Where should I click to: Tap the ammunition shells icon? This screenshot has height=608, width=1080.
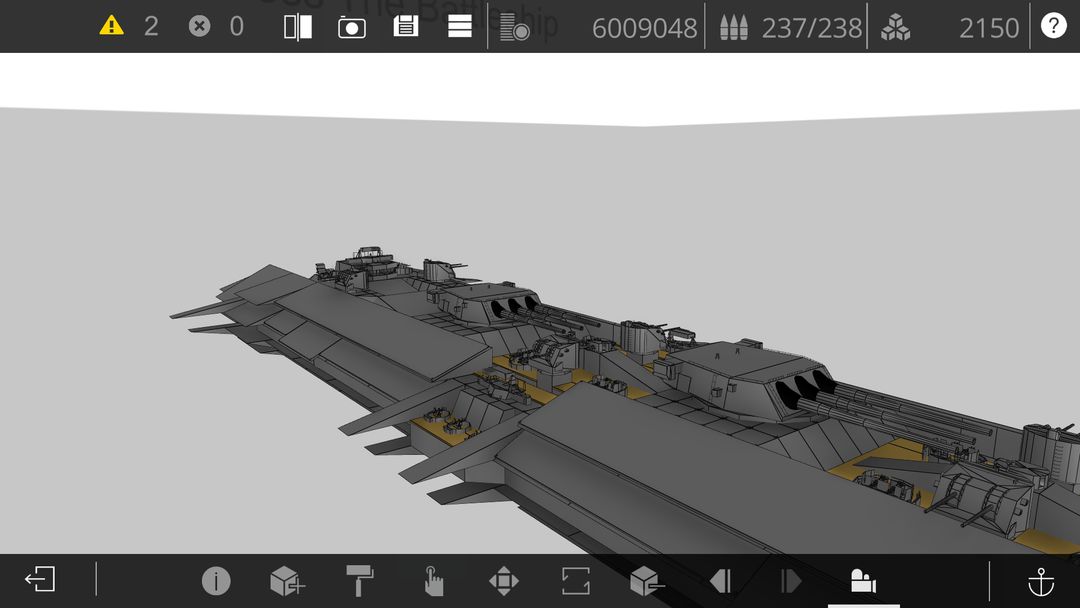tap(734, 28)
